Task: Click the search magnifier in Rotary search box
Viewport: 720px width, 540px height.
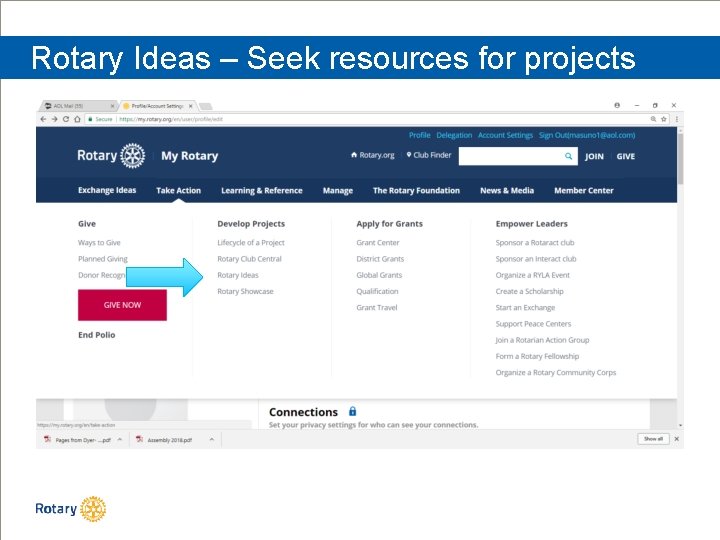Action: tap(568, 156)
